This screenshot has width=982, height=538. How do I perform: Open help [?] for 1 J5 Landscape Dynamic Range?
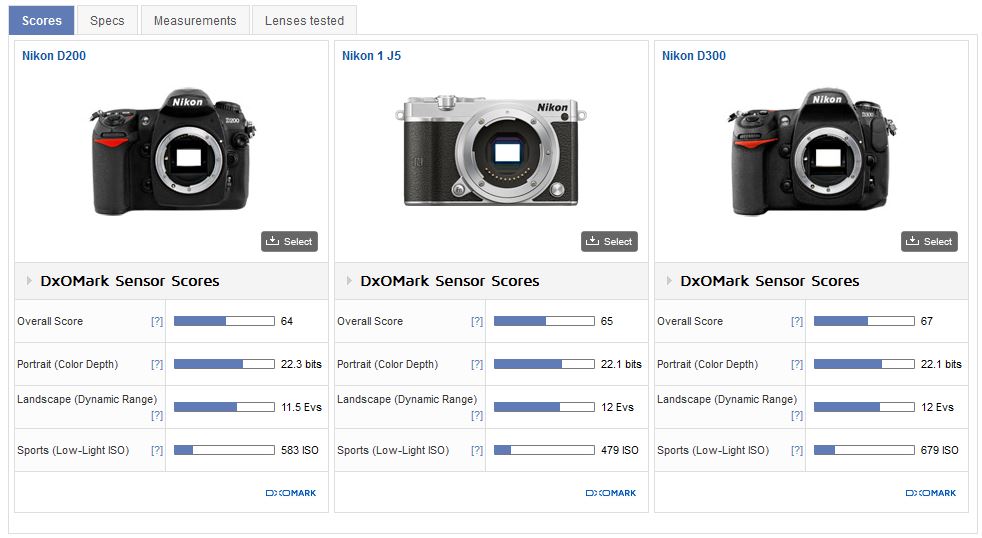(477, 415)
